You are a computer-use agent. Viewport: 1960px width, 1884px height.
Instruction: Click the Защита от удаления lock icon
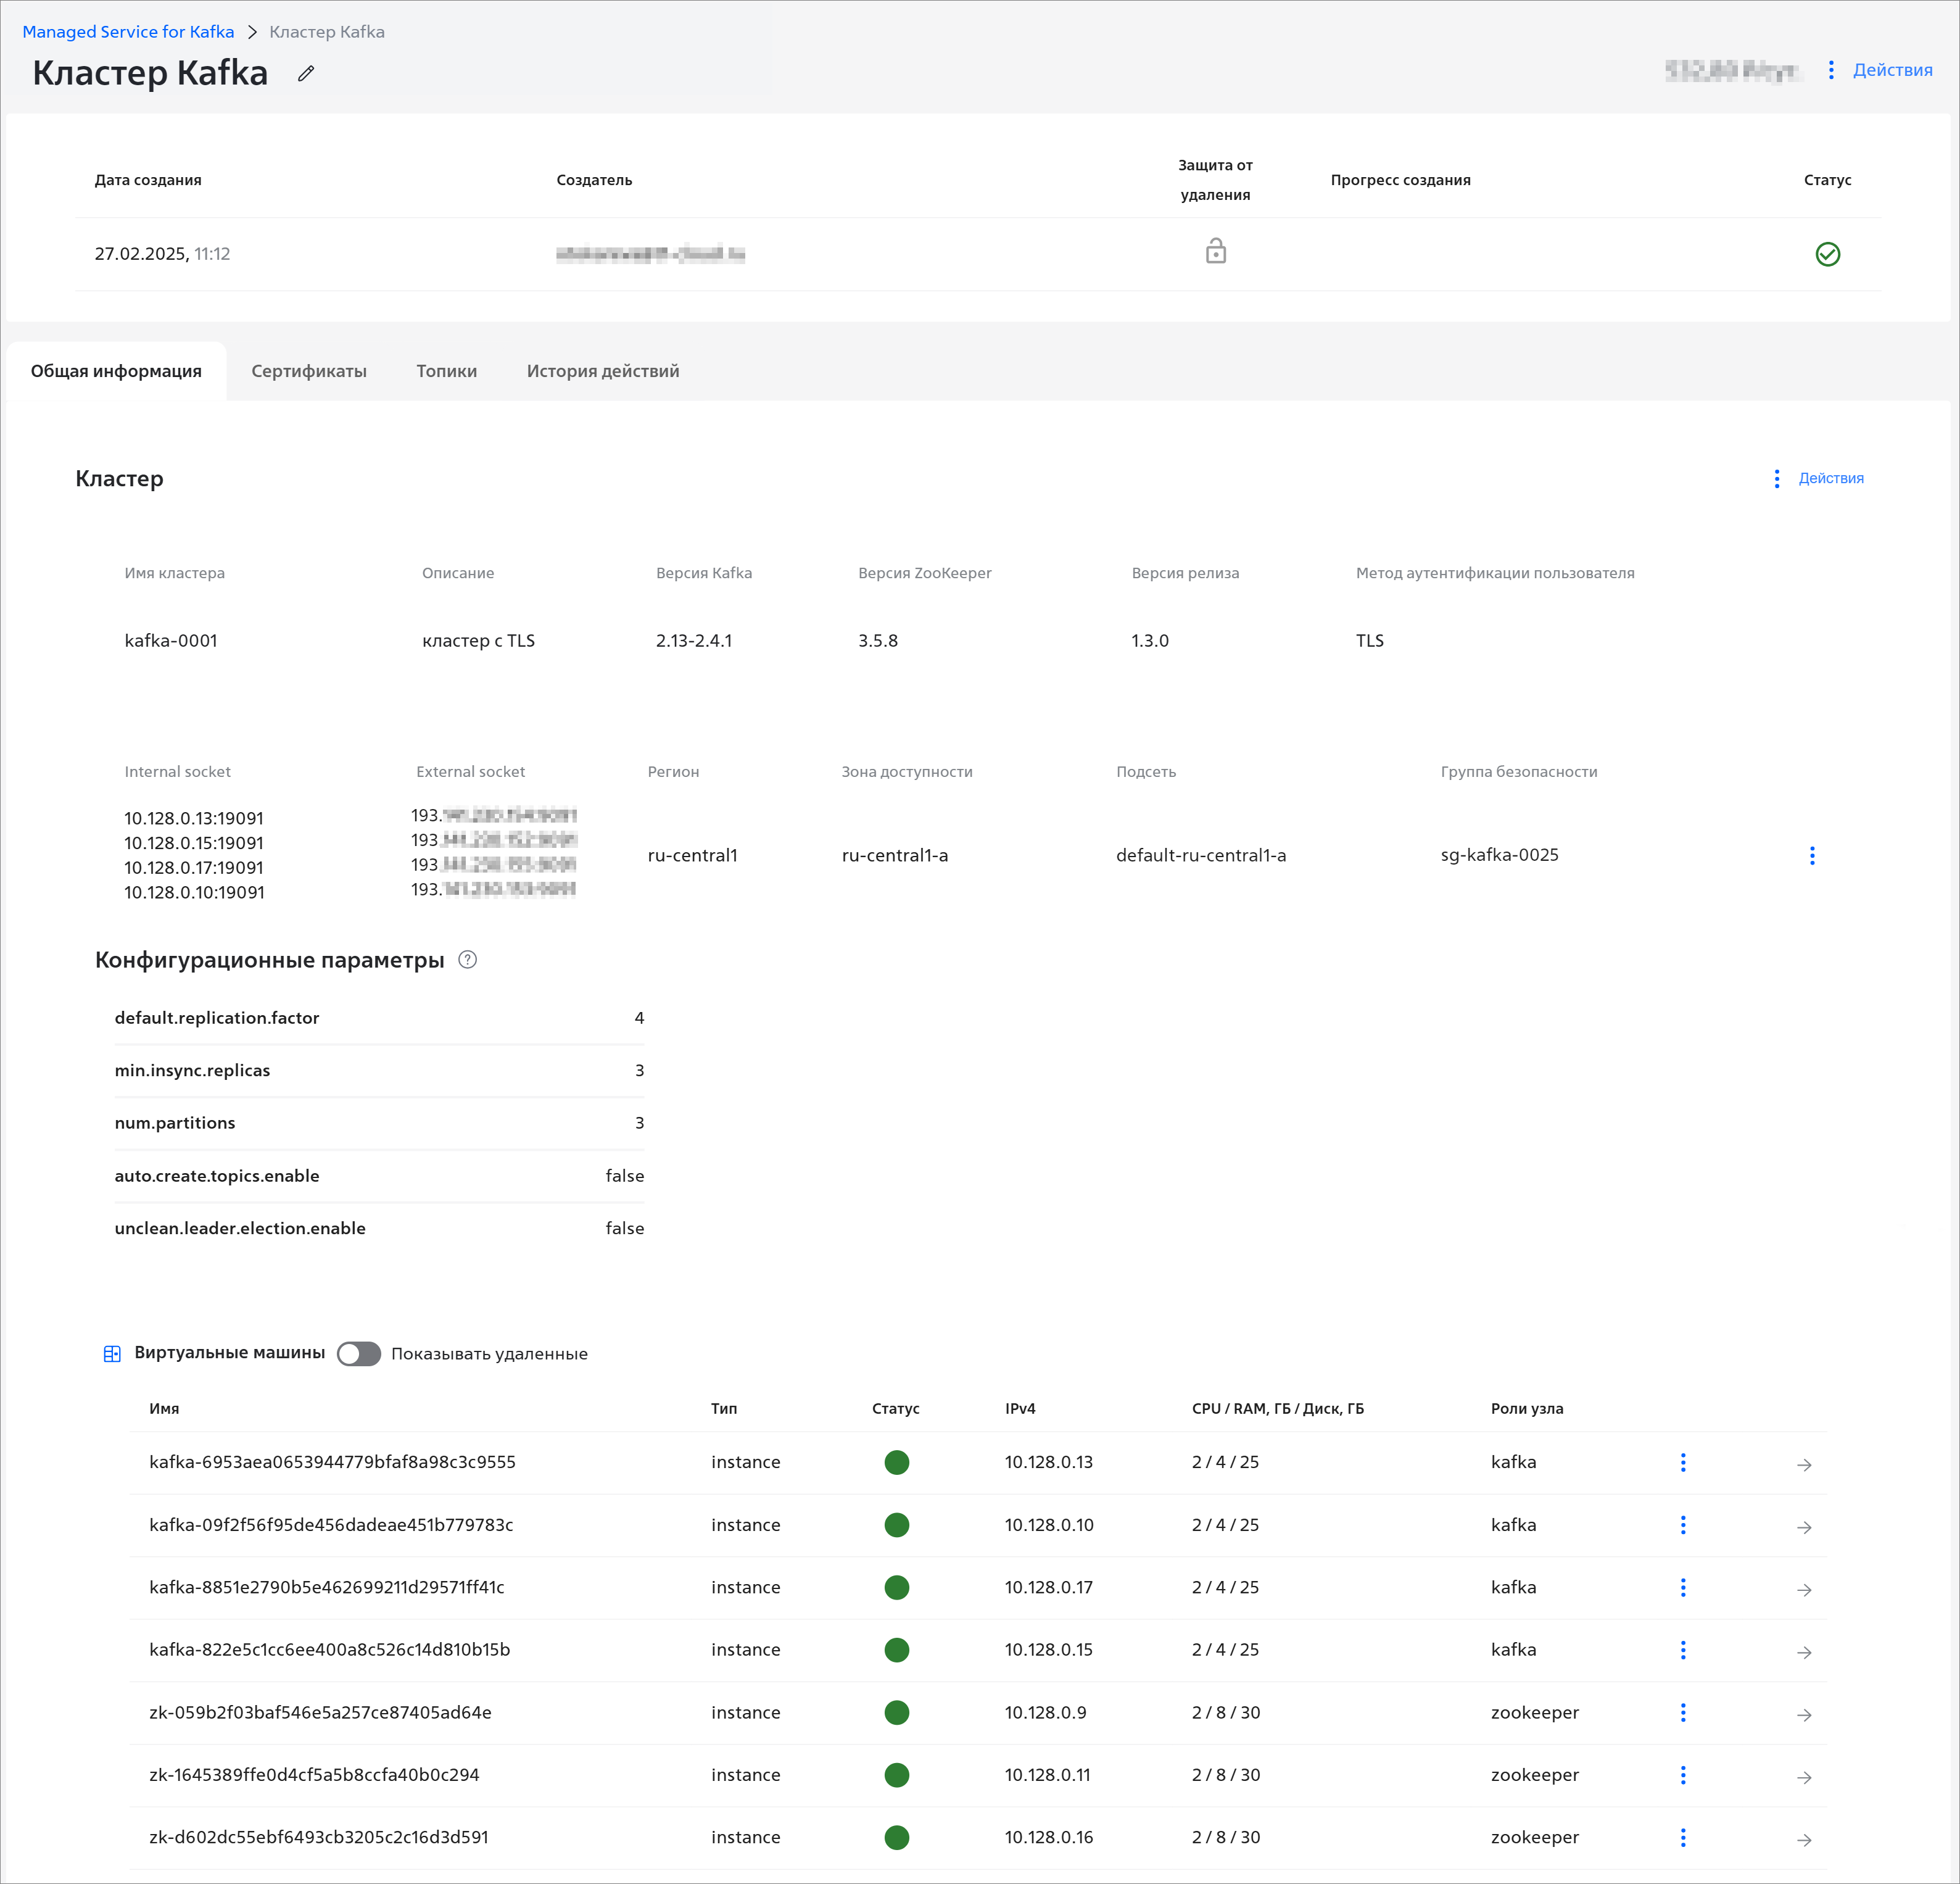[1215, 251]
